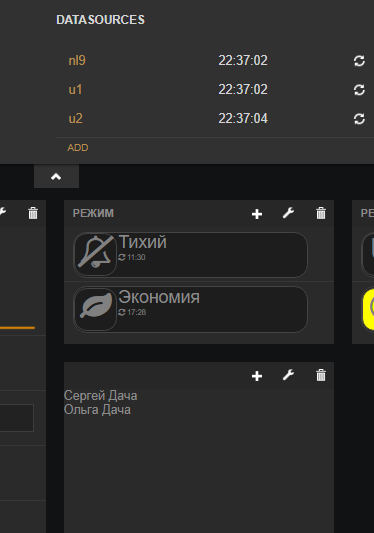Delete the leftmost partially visible pane

[x=33, y=213]
